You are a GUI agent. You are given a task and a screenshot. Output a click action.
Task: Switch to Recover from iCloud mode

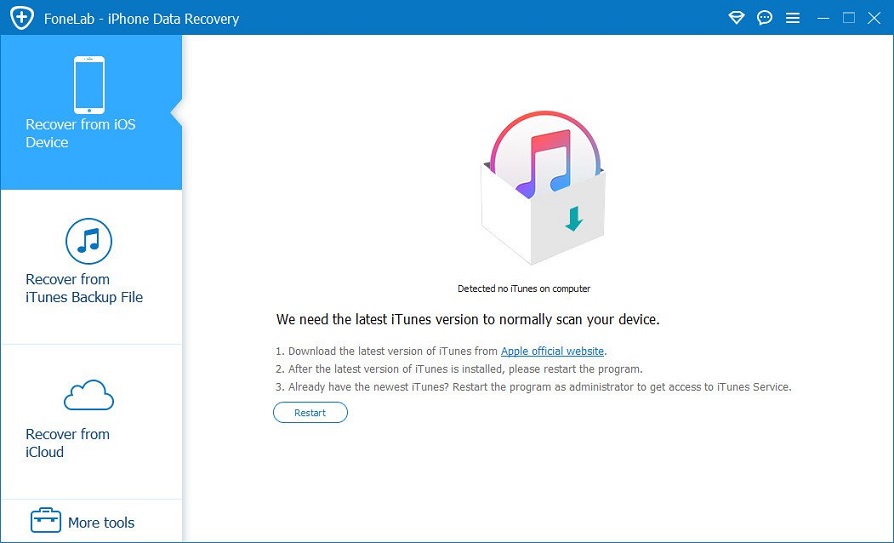(91, 422)
